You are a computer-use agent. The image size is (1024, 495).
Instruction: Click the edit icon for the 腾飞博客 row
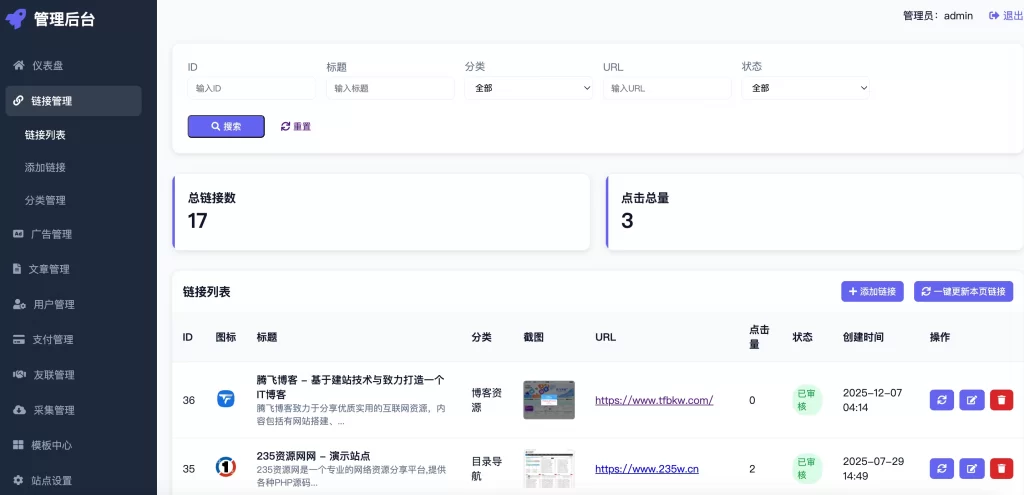coord(971,400)
